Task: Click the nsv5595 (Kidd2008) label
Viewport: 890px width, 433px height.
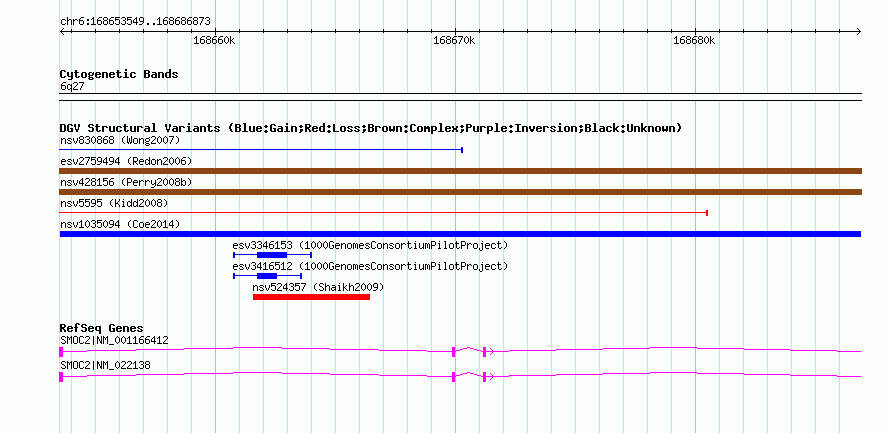Action: (114, 203)
